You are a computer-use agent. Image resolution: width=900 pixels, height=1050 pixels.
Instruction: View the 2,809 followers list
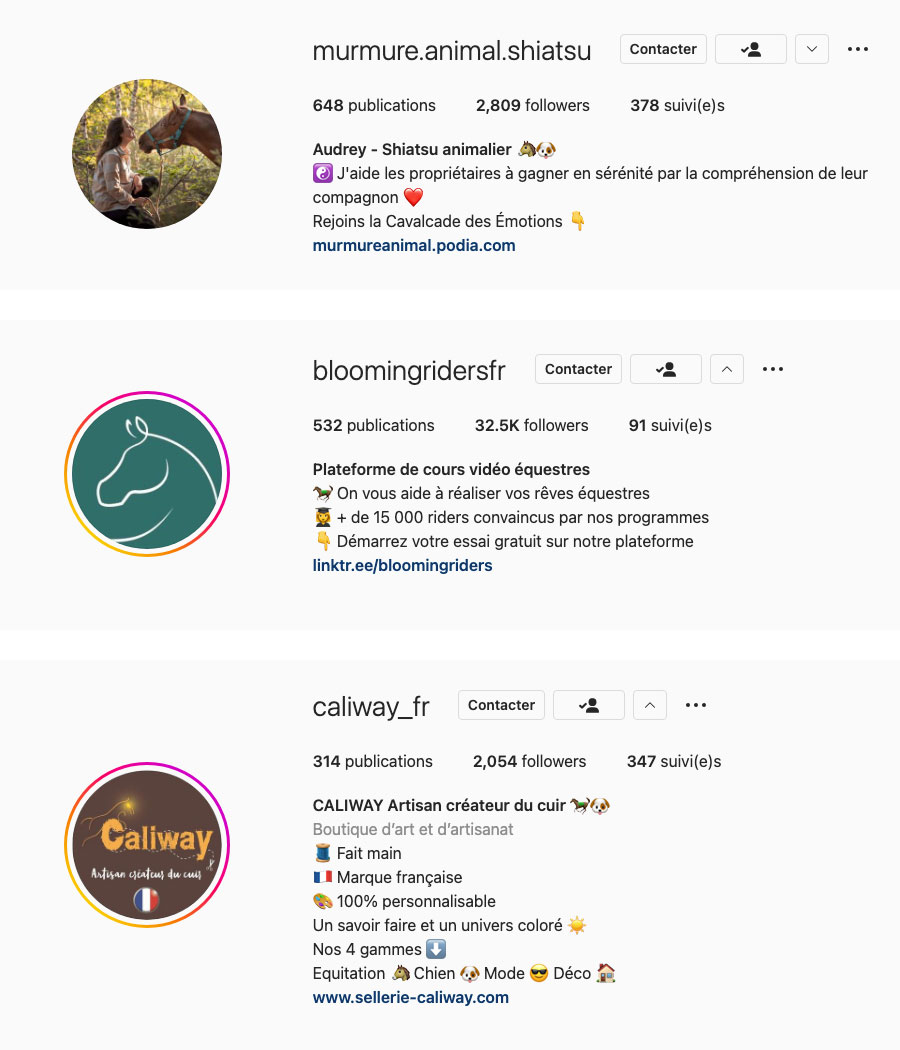point(532,106)
